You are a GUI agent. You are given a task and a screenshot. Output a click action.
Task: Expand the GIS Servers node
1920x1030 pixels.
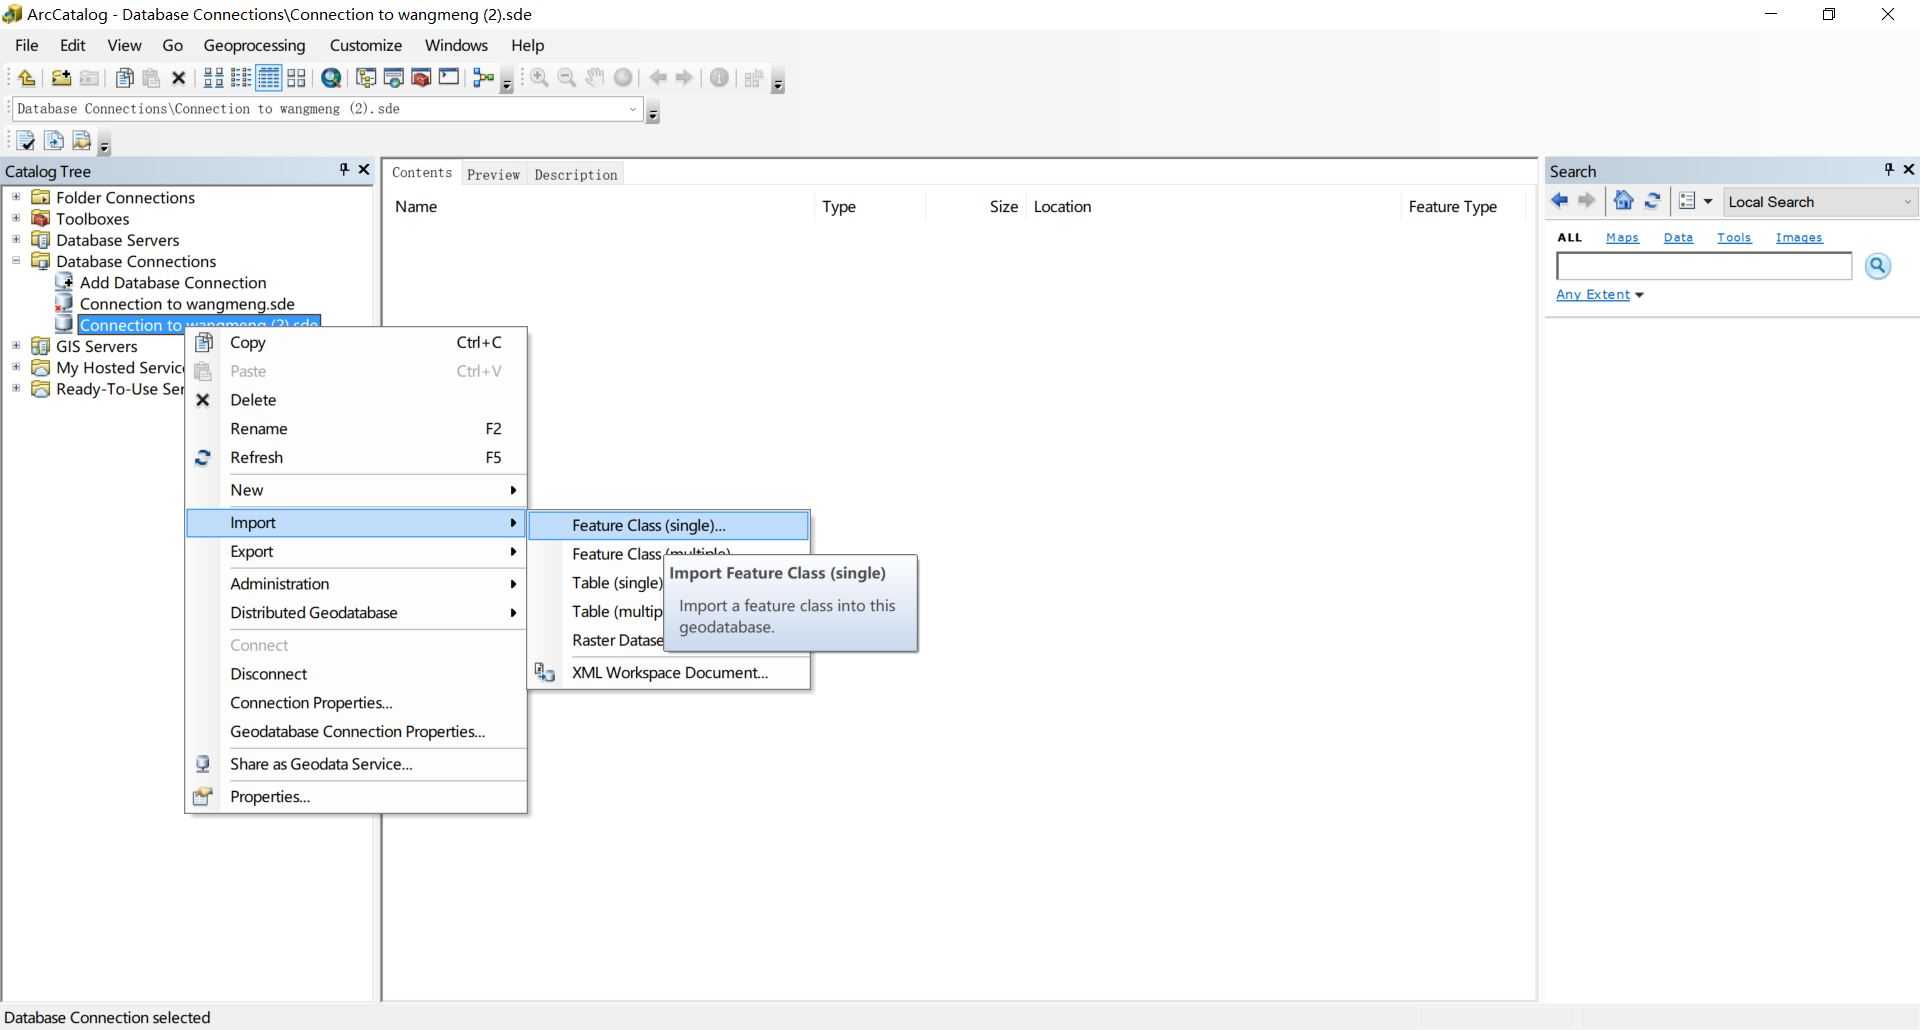tap(16, 346)
